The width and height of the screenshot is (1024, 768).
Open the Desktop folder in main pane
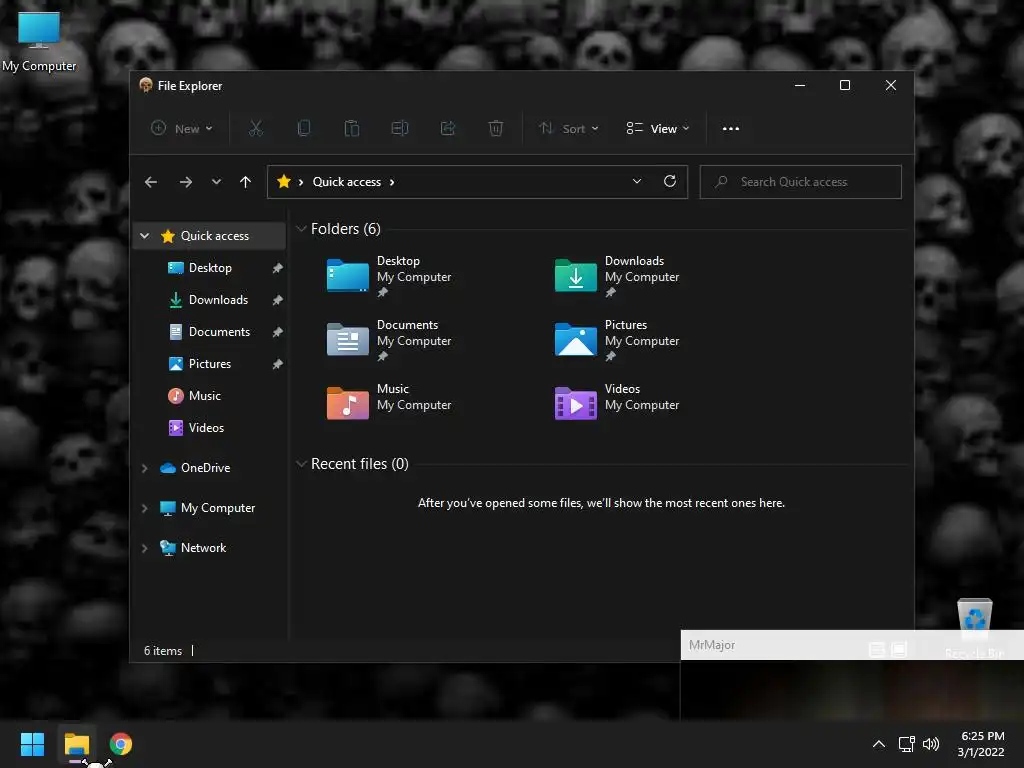tap(390, 276)
